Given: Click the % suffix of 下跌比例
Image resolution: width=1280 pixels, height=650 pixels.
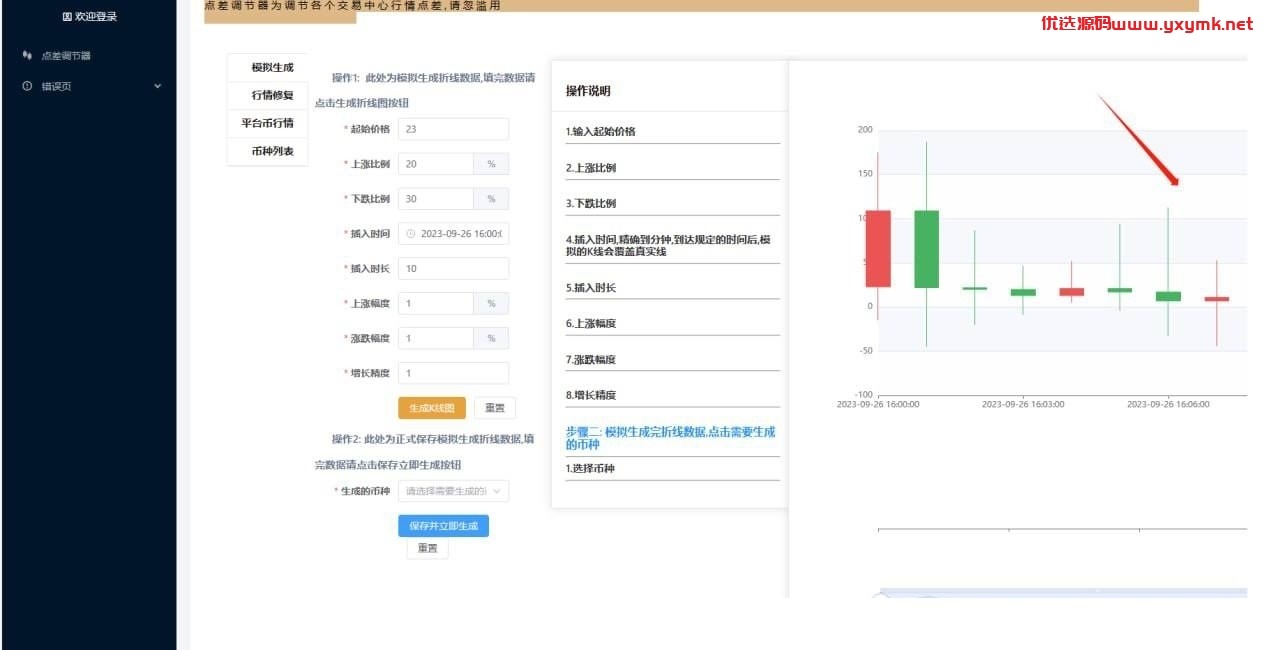Looking at the screenshot, I should [491, 199].
